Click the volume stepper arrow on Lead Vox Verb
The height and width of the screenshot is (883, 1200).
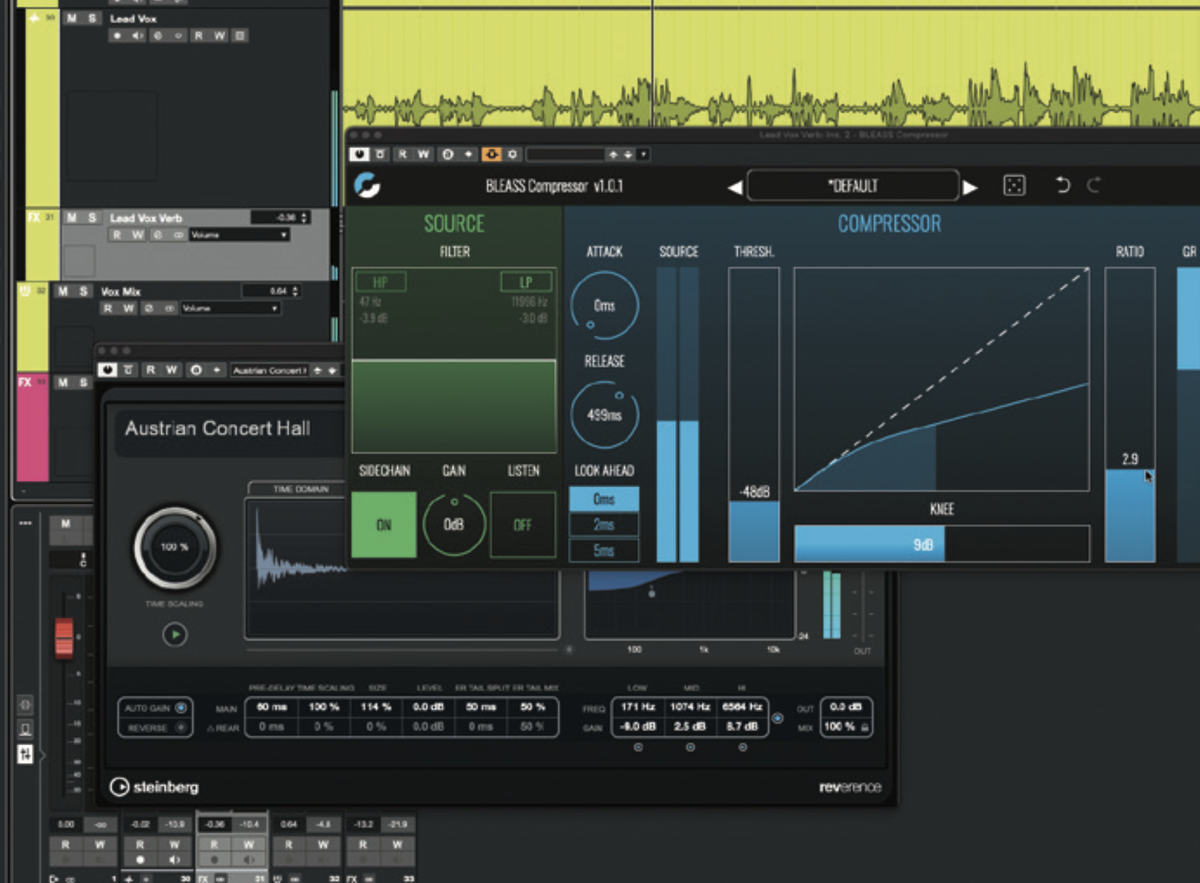303,216
